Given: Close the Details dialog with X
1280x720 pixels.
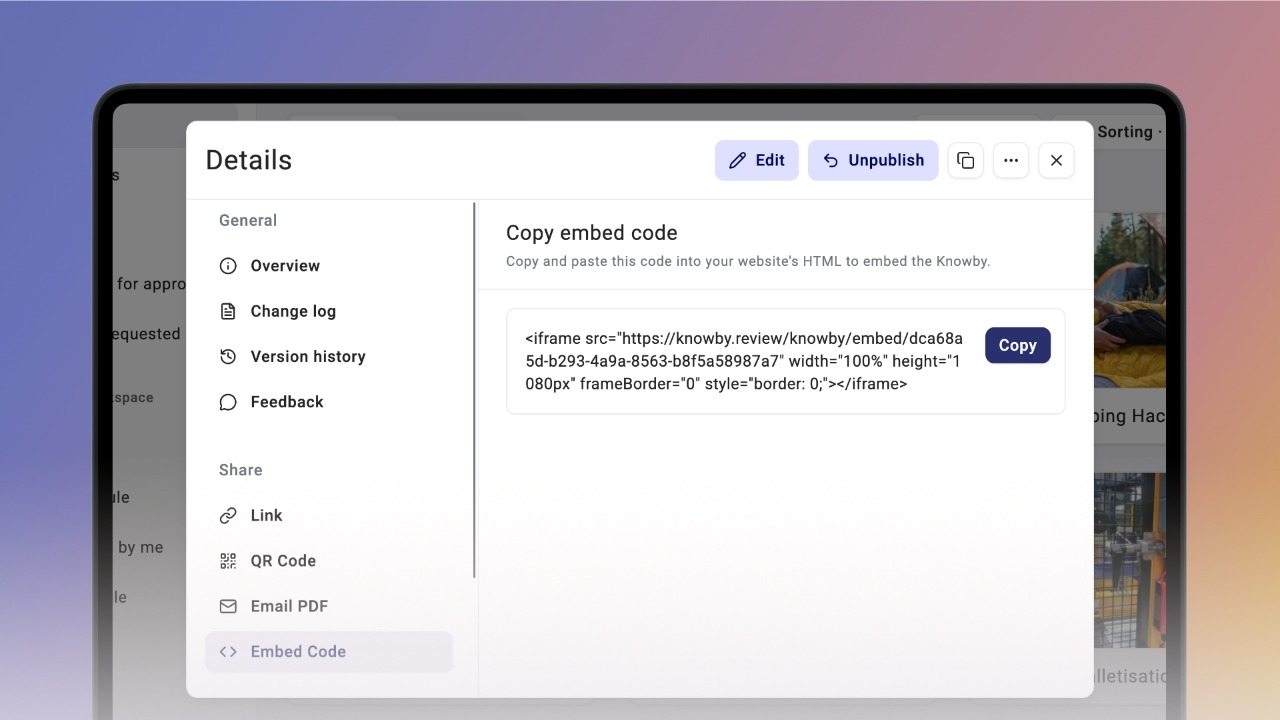Looking at the screenshot, I should click(1056, 160).
